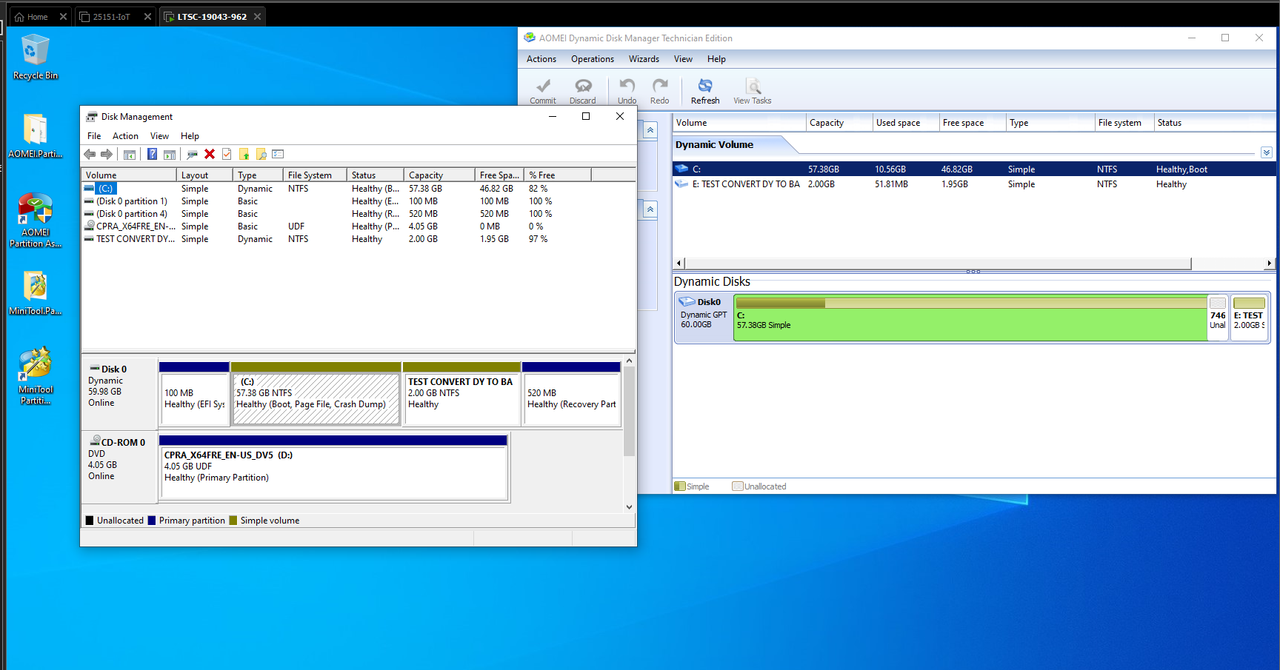Click the Refresh icon in AOMEI toolbar

click(705, 90)
